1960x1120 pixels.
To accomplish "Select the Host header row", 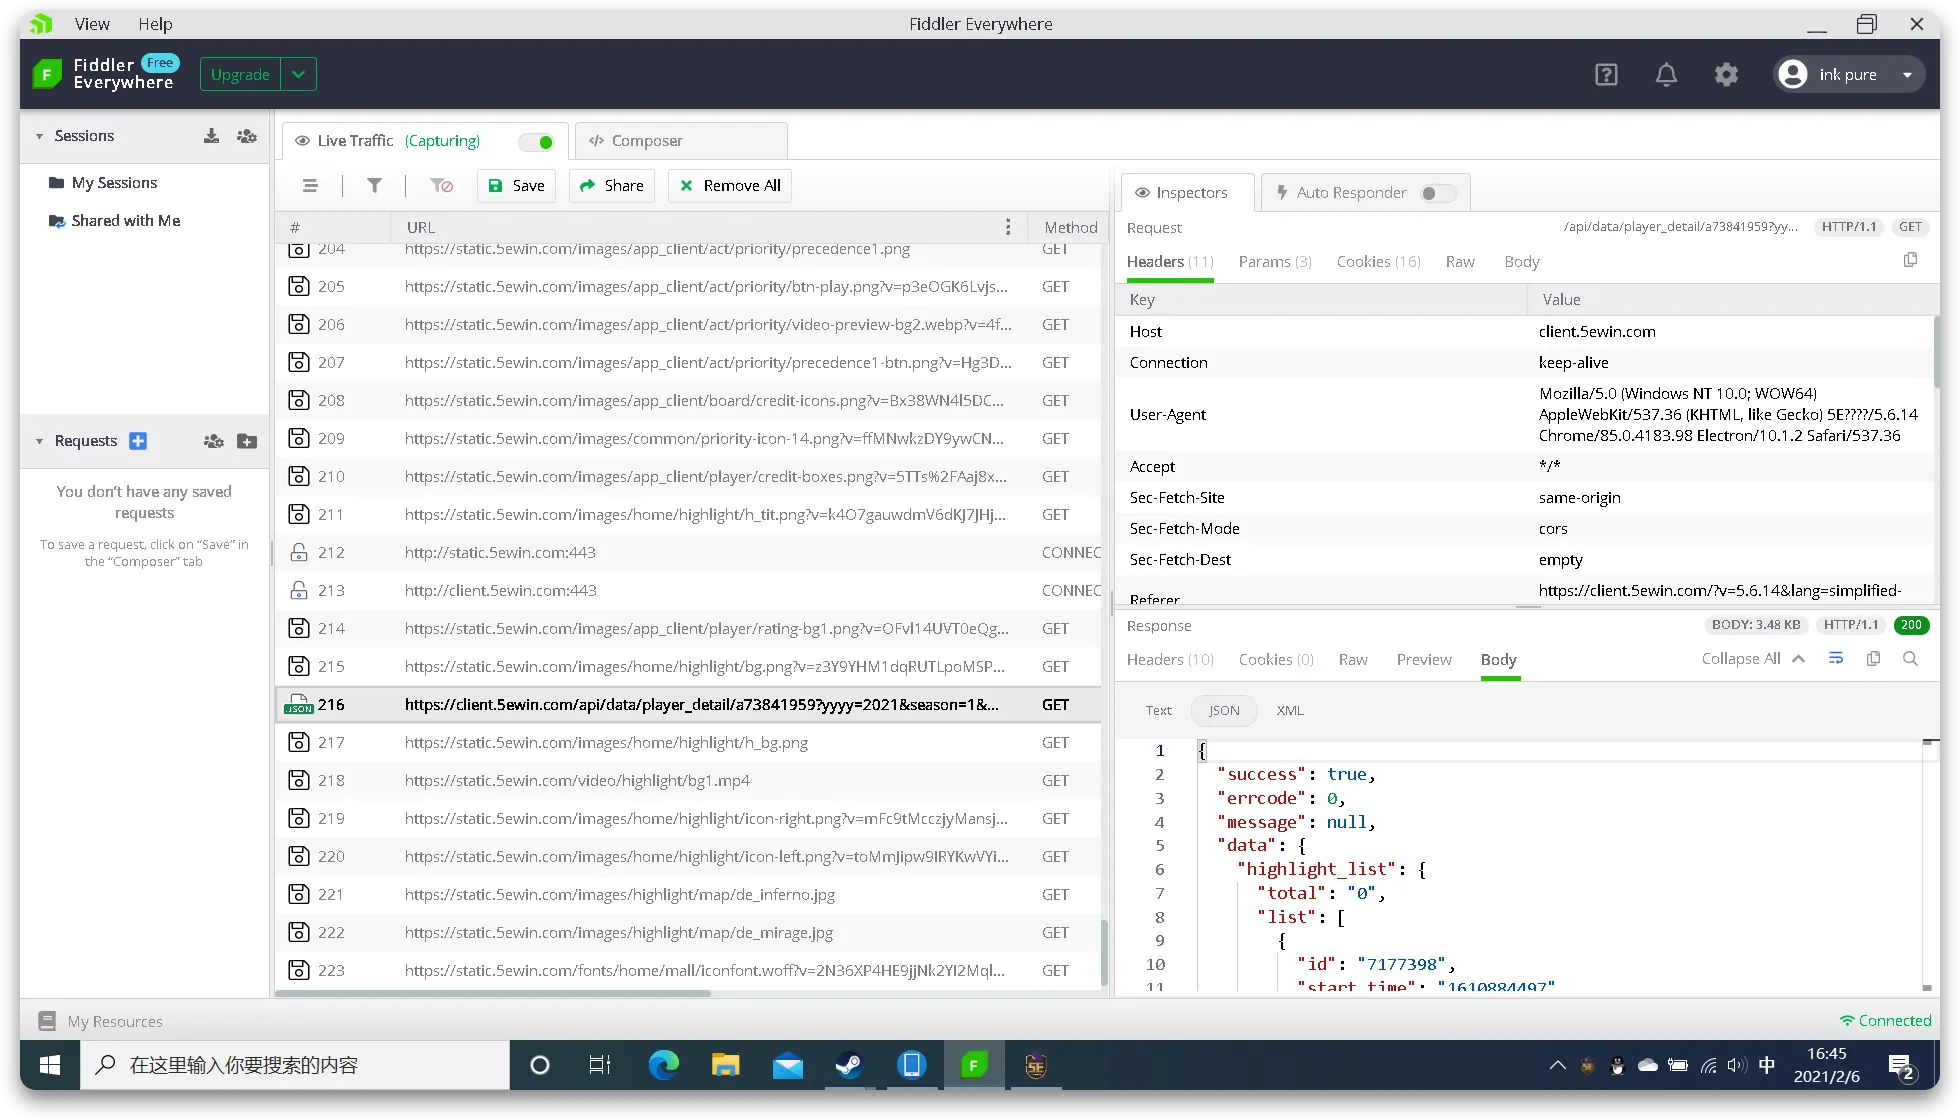I will click(1524, 332).
